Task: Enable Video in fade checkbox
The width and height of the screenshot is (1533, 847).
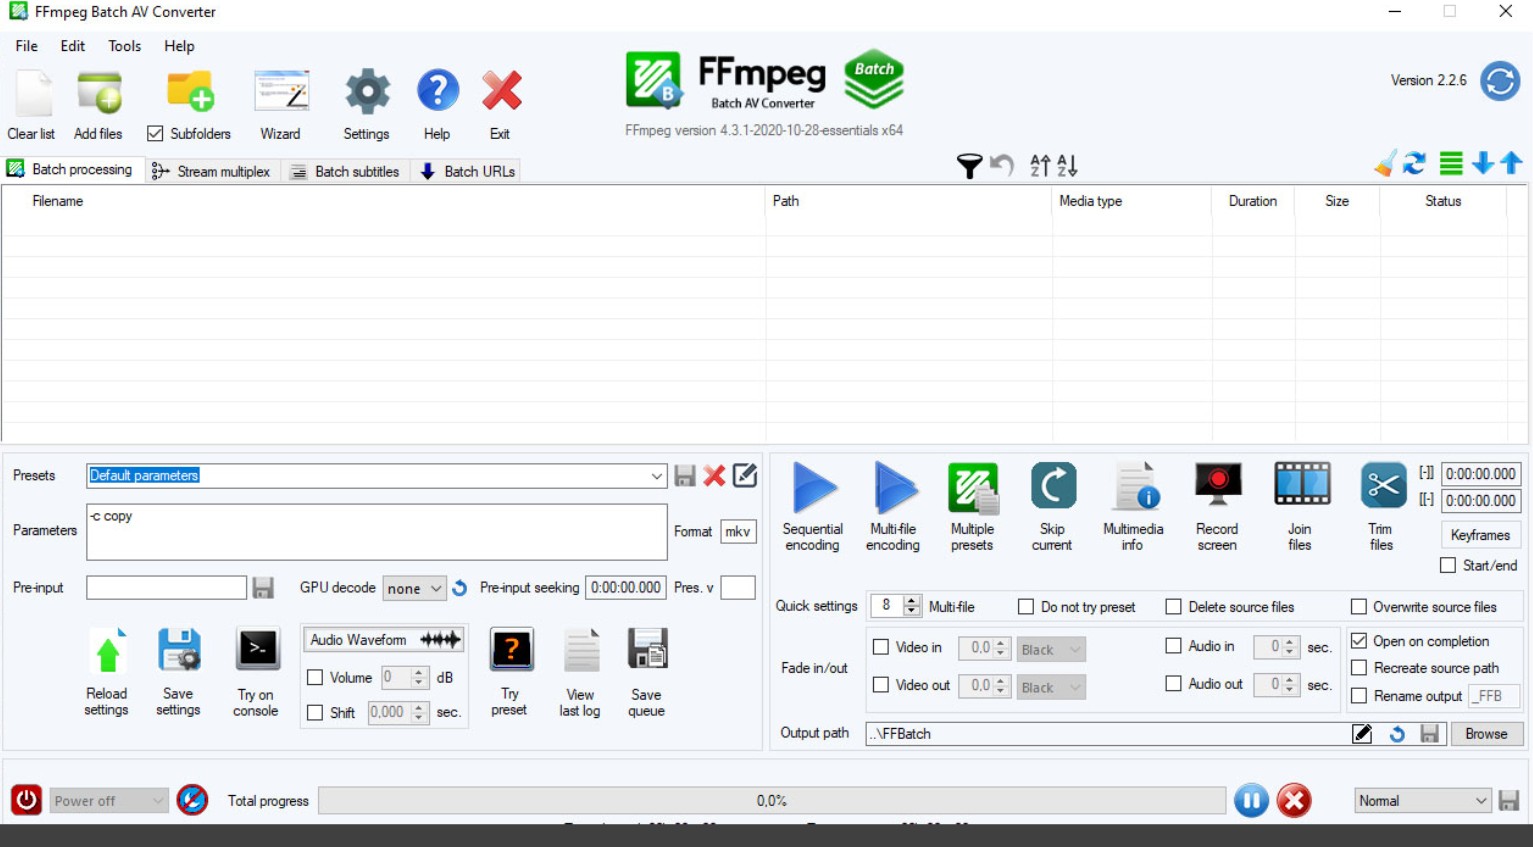Action: tap(881, 648)
